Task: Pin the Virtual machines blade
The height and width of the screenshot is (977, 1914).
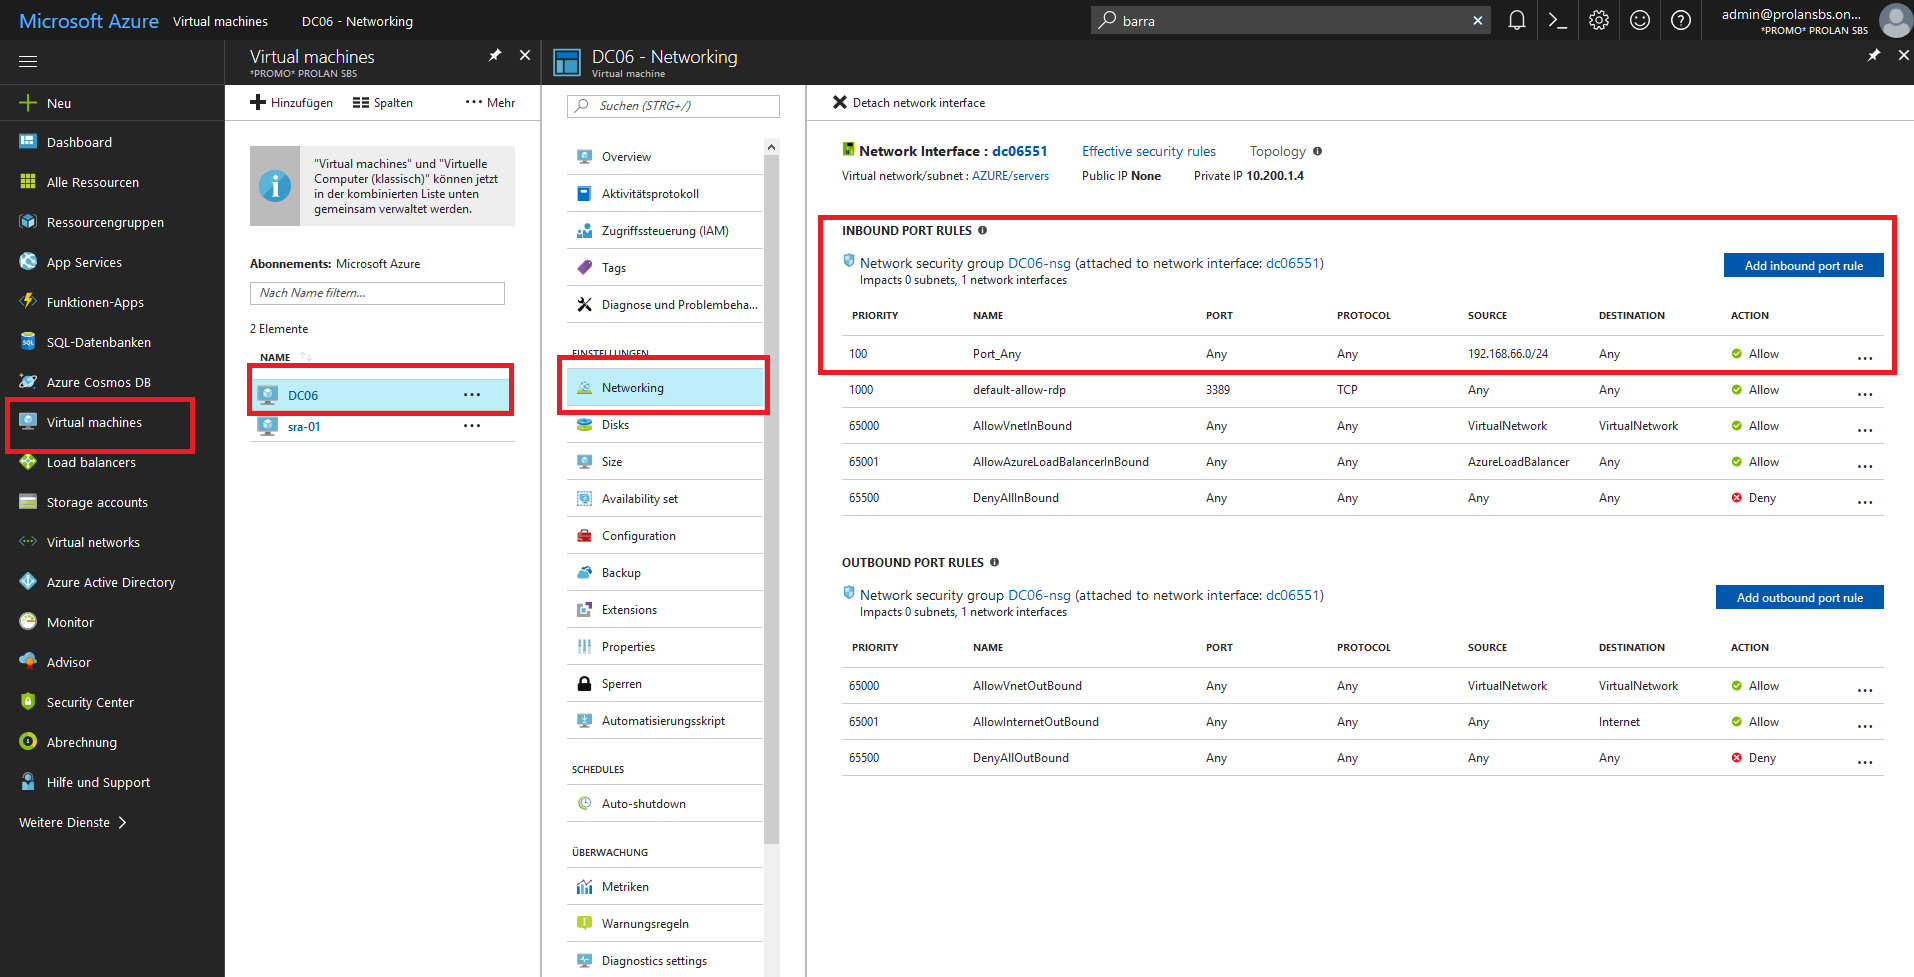Action: point(494,56)
